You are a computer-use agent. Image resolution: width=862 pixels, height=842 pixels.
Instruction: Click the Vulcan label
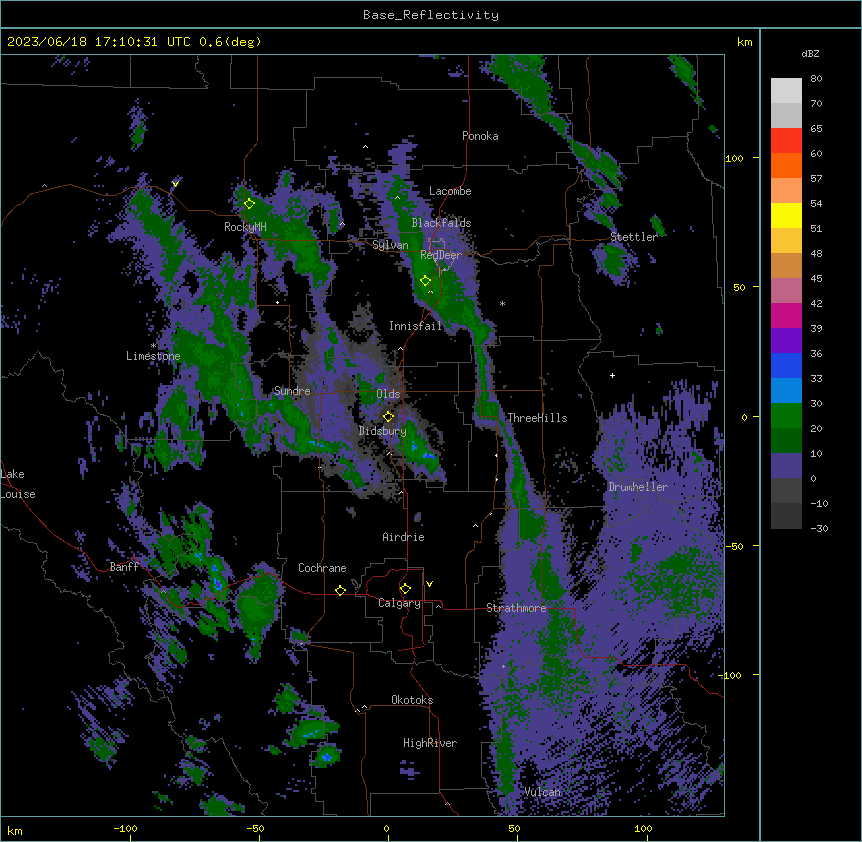542,792
